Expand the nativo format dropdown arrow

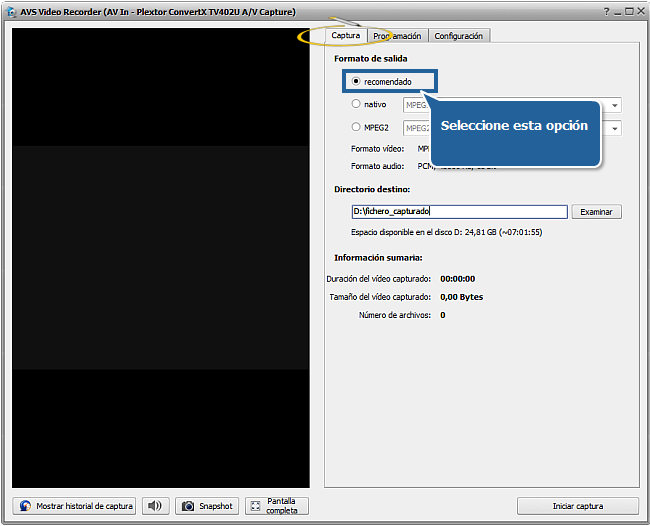[x=615, y=105]
